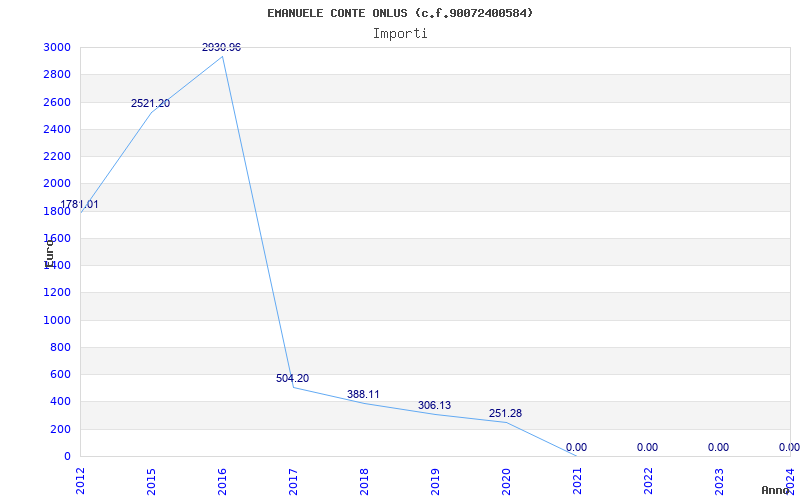Click the 2015 x-axis year label
800x500 pixels.
[x=151, y=481]
